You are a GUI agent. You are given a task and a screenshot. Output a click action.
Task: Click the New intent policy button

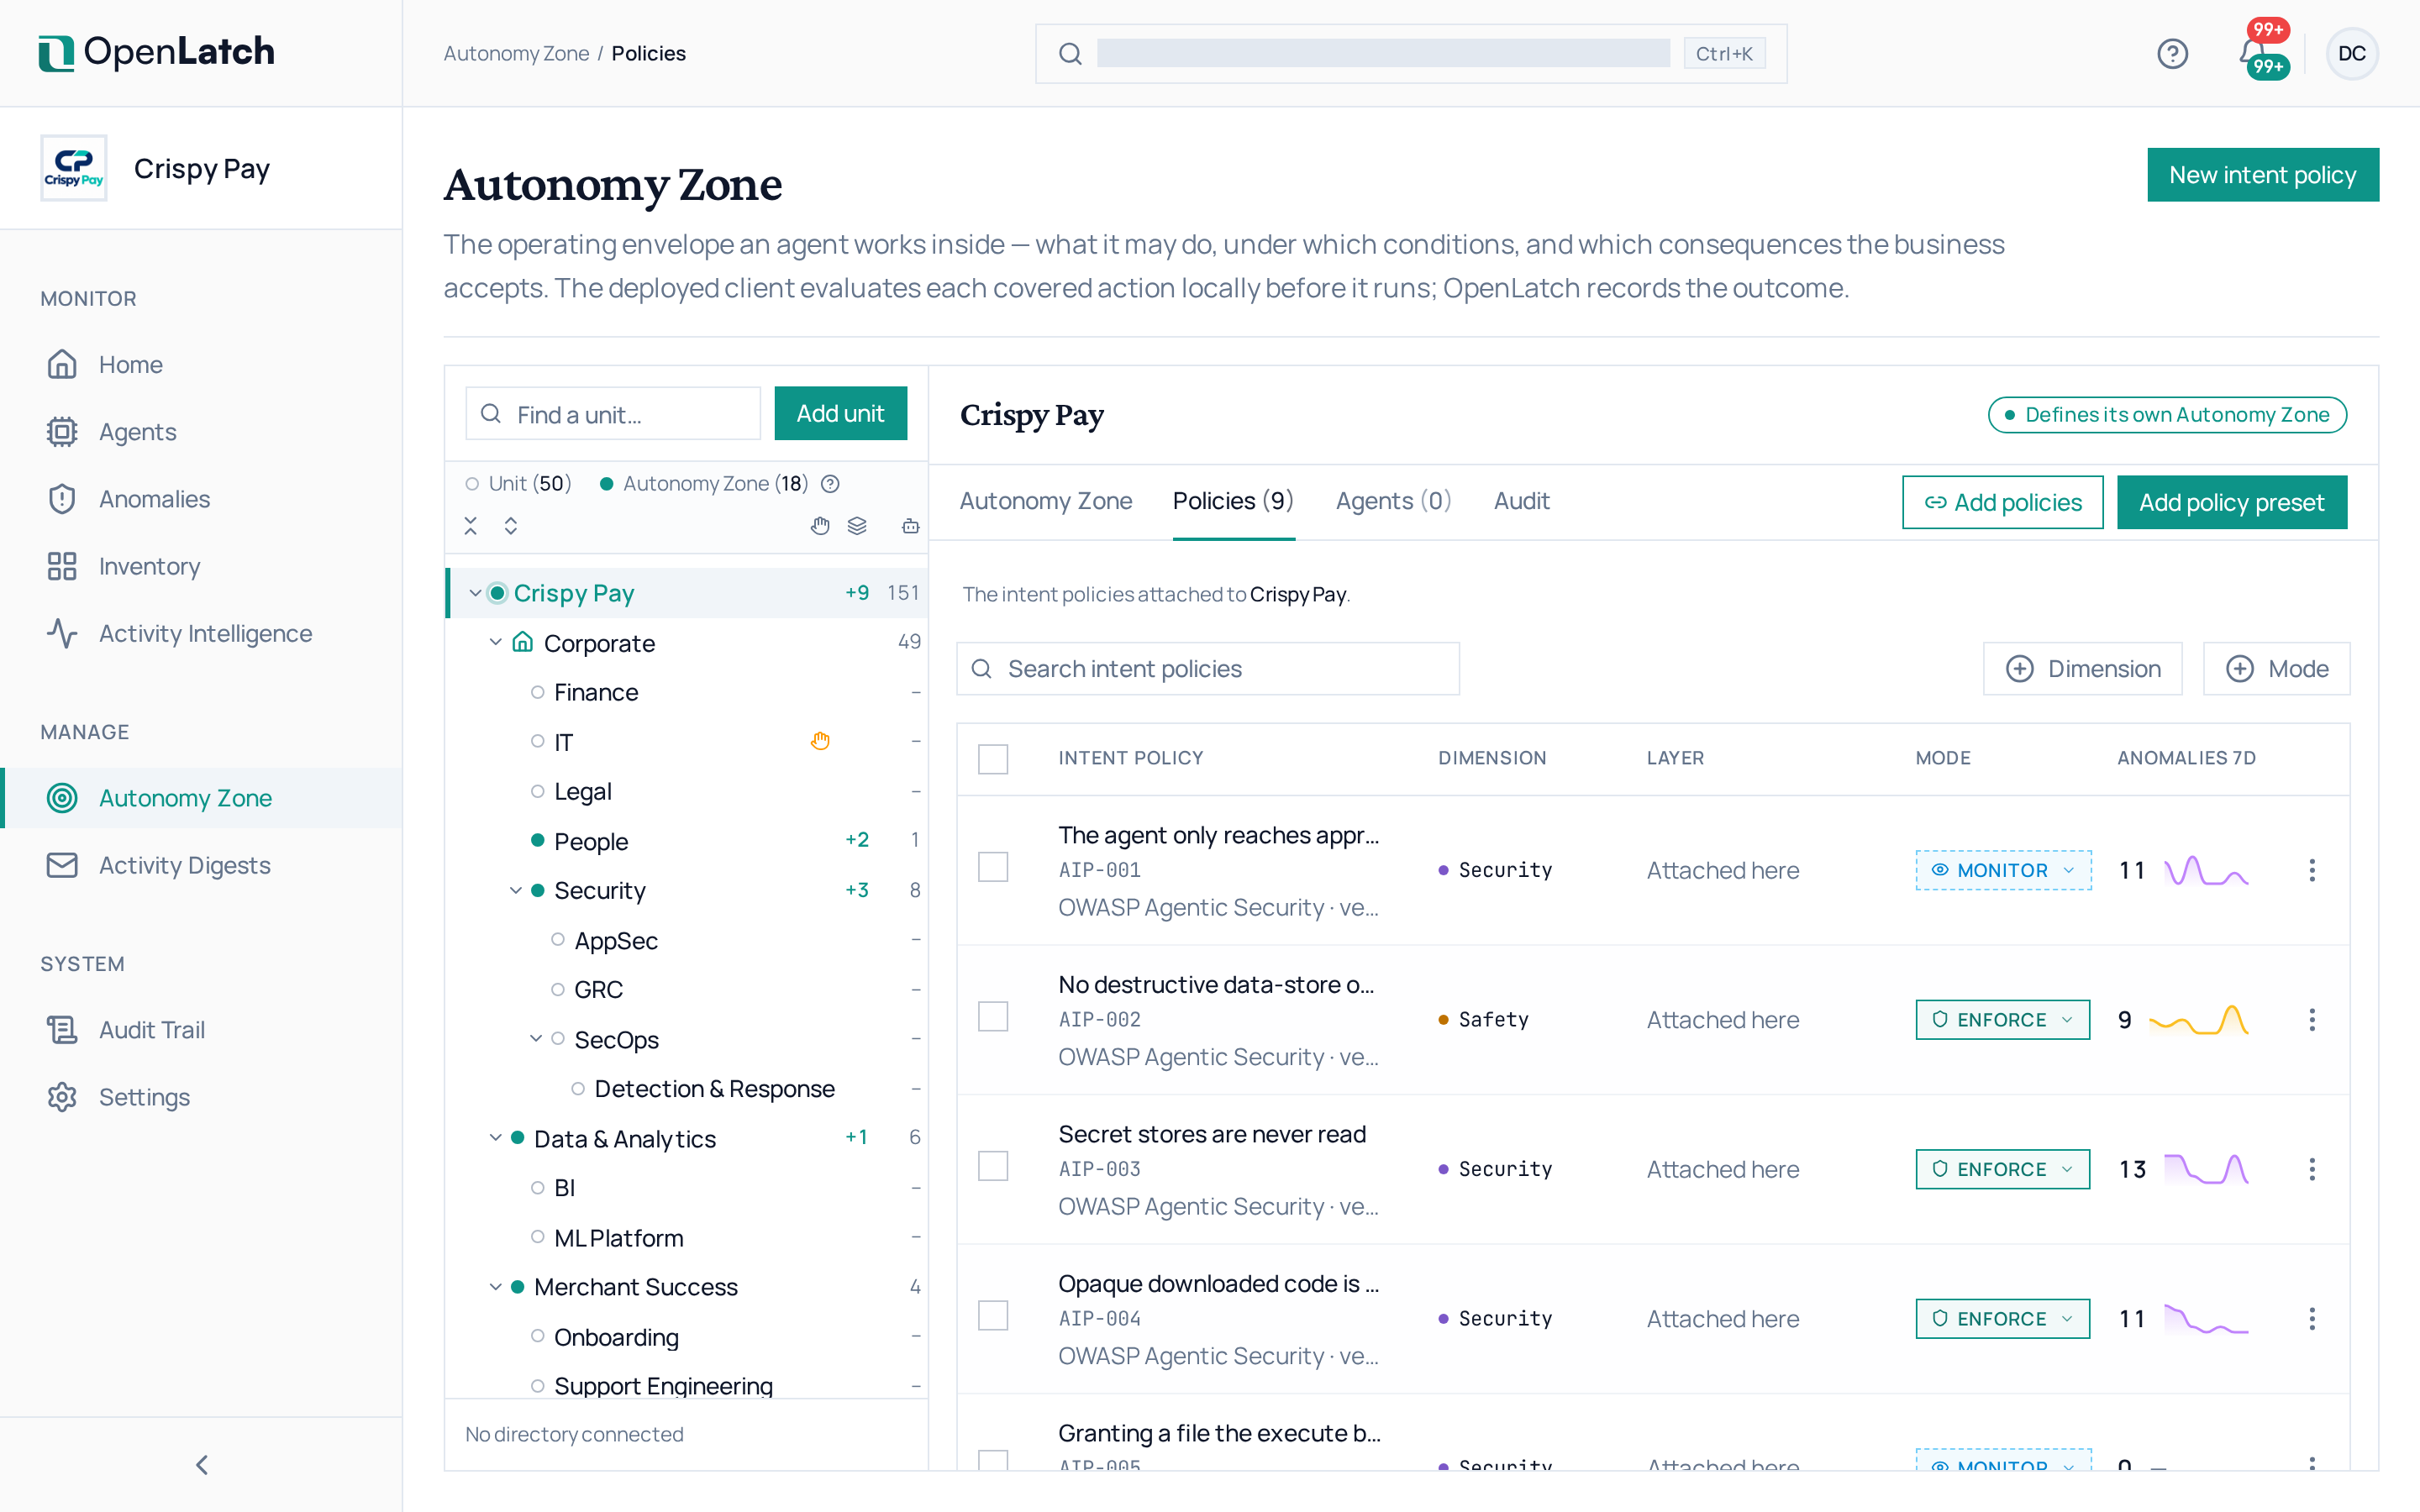pyautogui.click(x=2263, y=175)
